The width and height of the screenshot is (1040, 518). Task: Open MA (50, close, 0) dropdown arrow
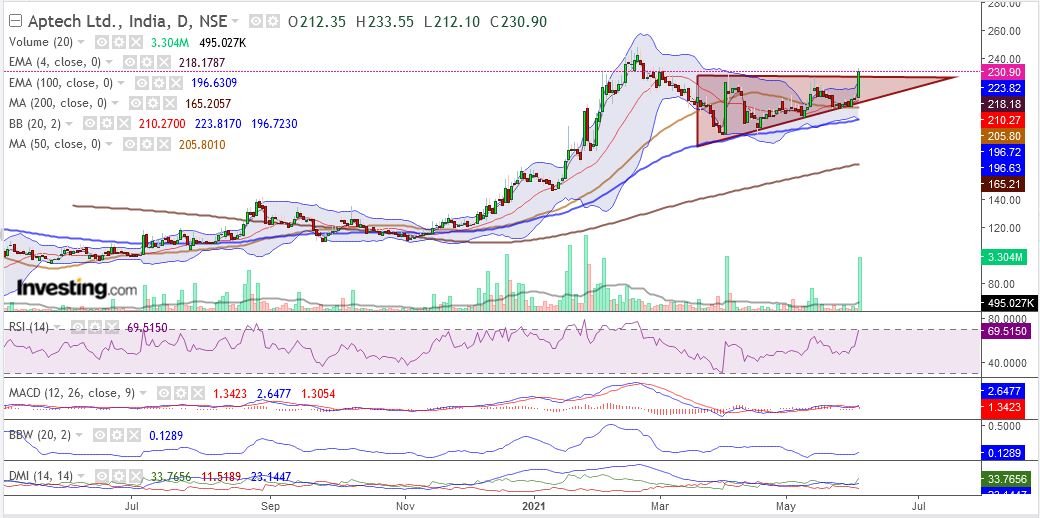tap(110, 145)
